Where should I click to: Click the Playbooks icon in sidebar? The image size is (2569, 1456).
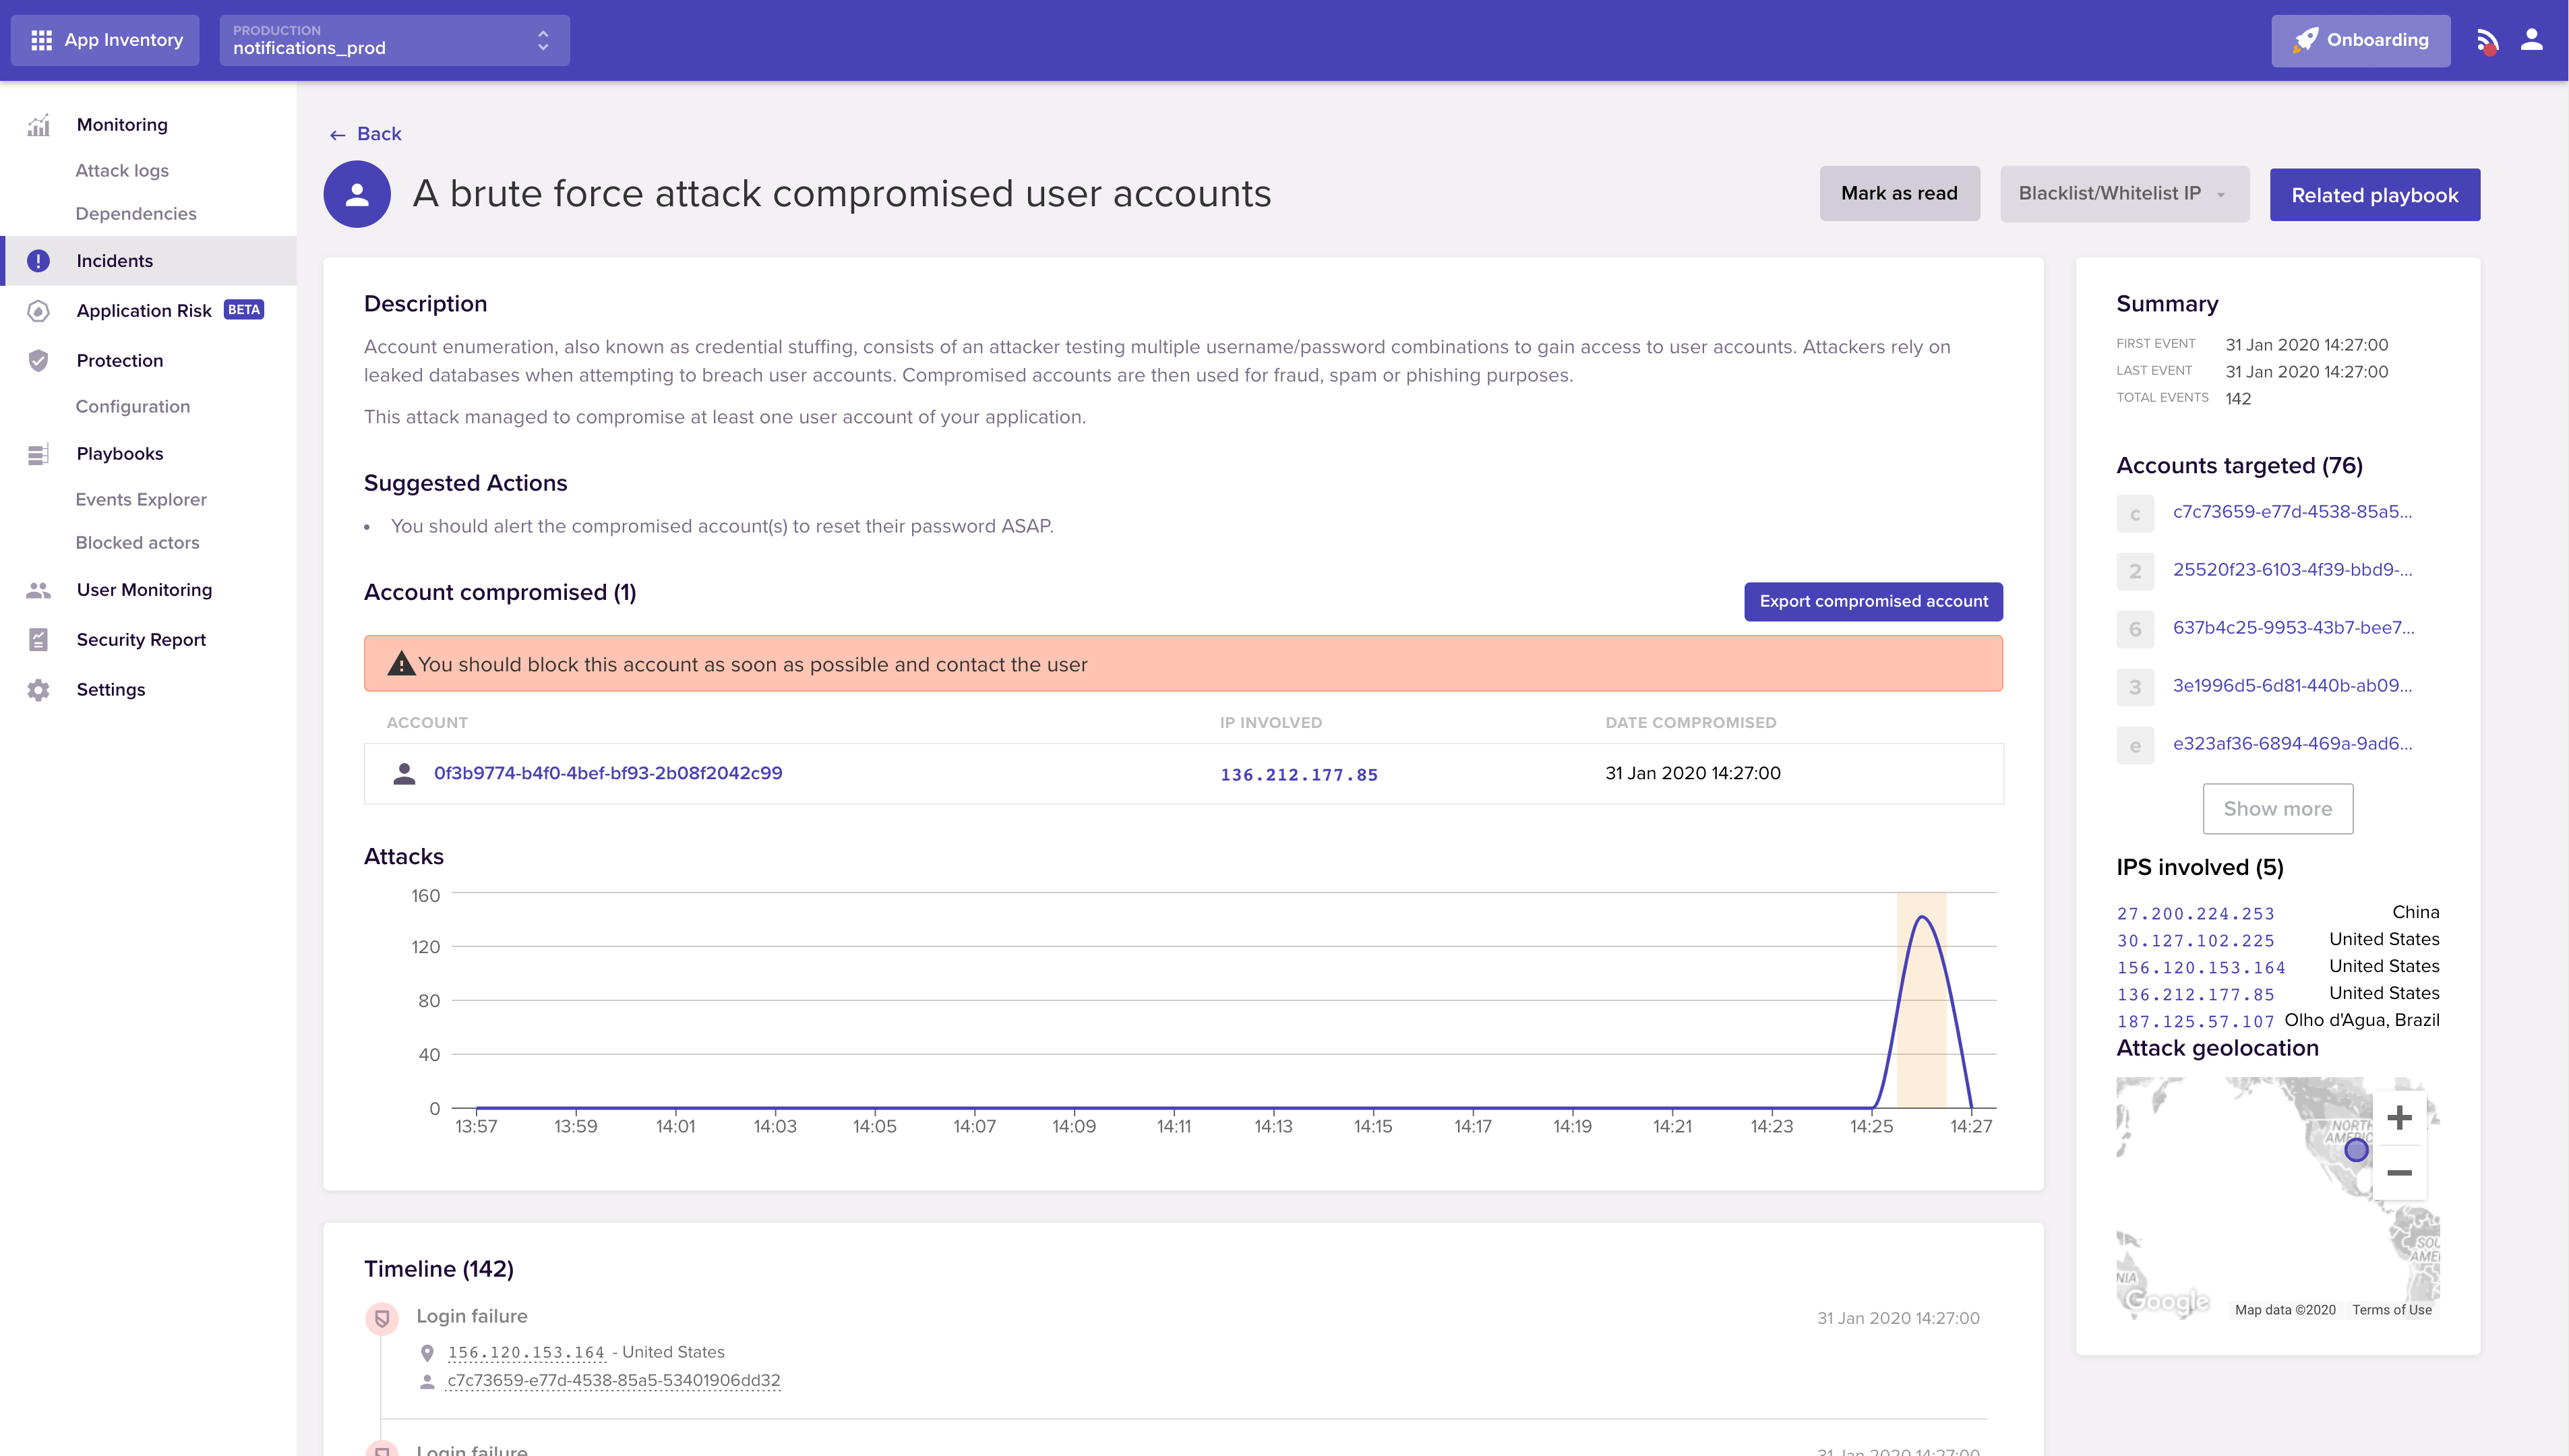[38, 454]
